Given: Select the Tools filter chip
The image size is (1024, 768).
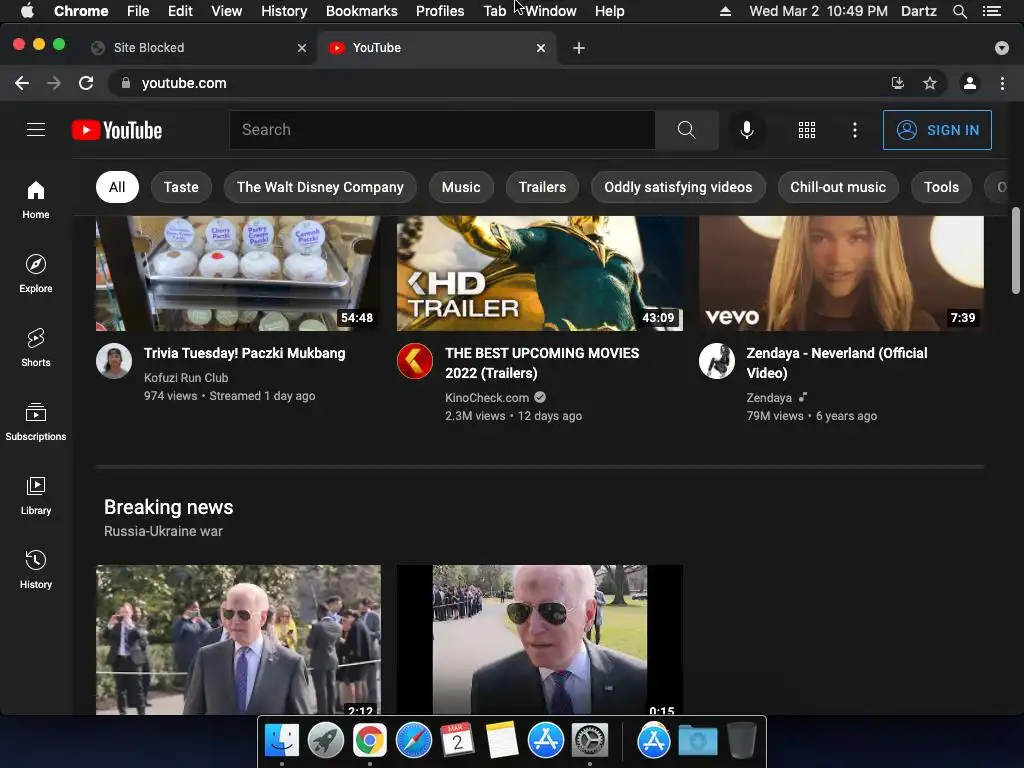Looking at the screenshot, I should click(x=941, y=187).
